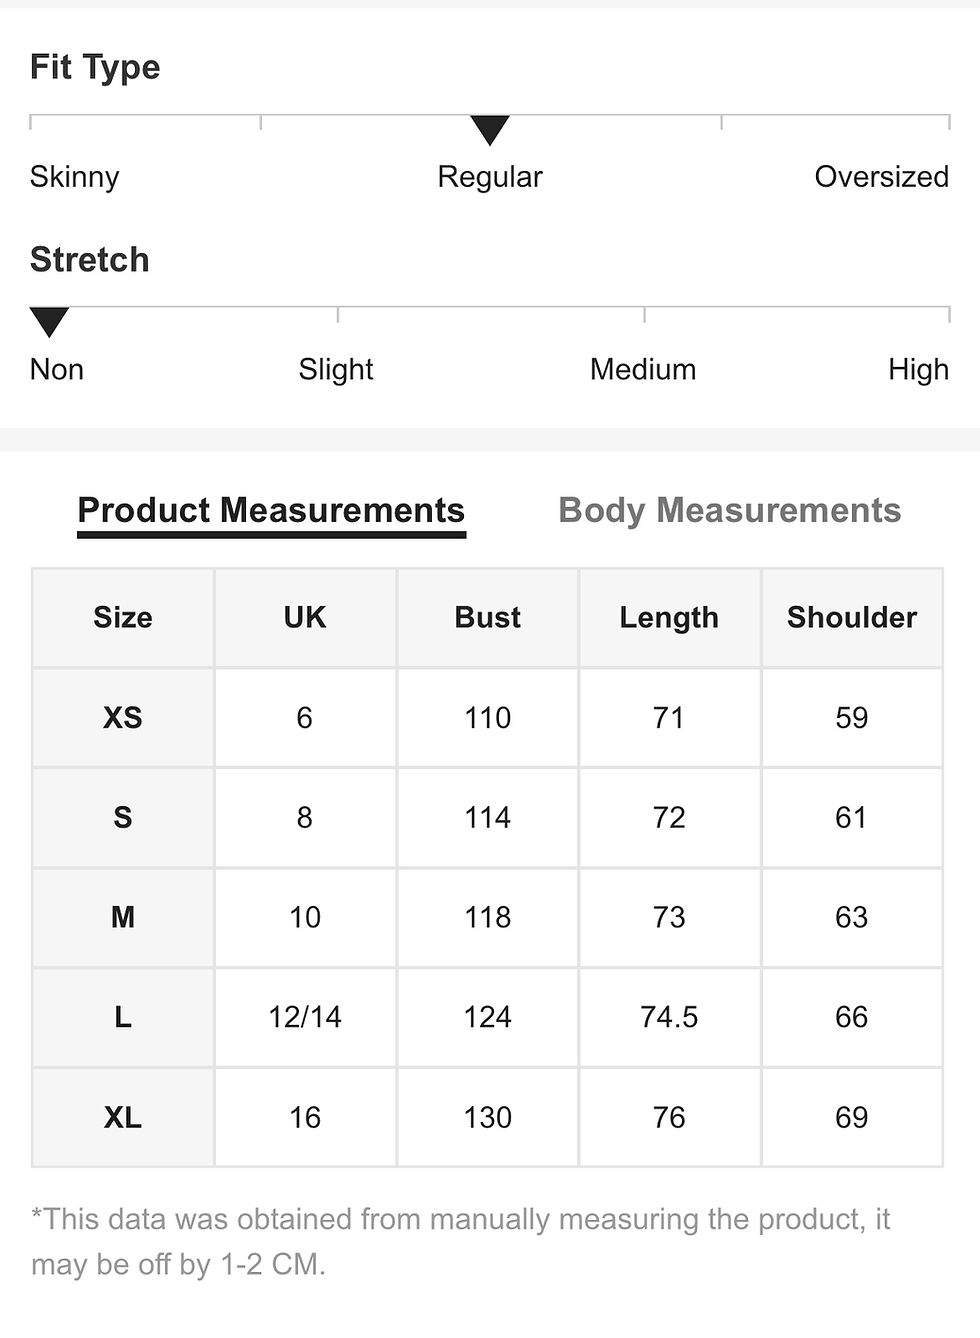Click the Medium stretch label

pyautogui.click(x=643, y=369)
